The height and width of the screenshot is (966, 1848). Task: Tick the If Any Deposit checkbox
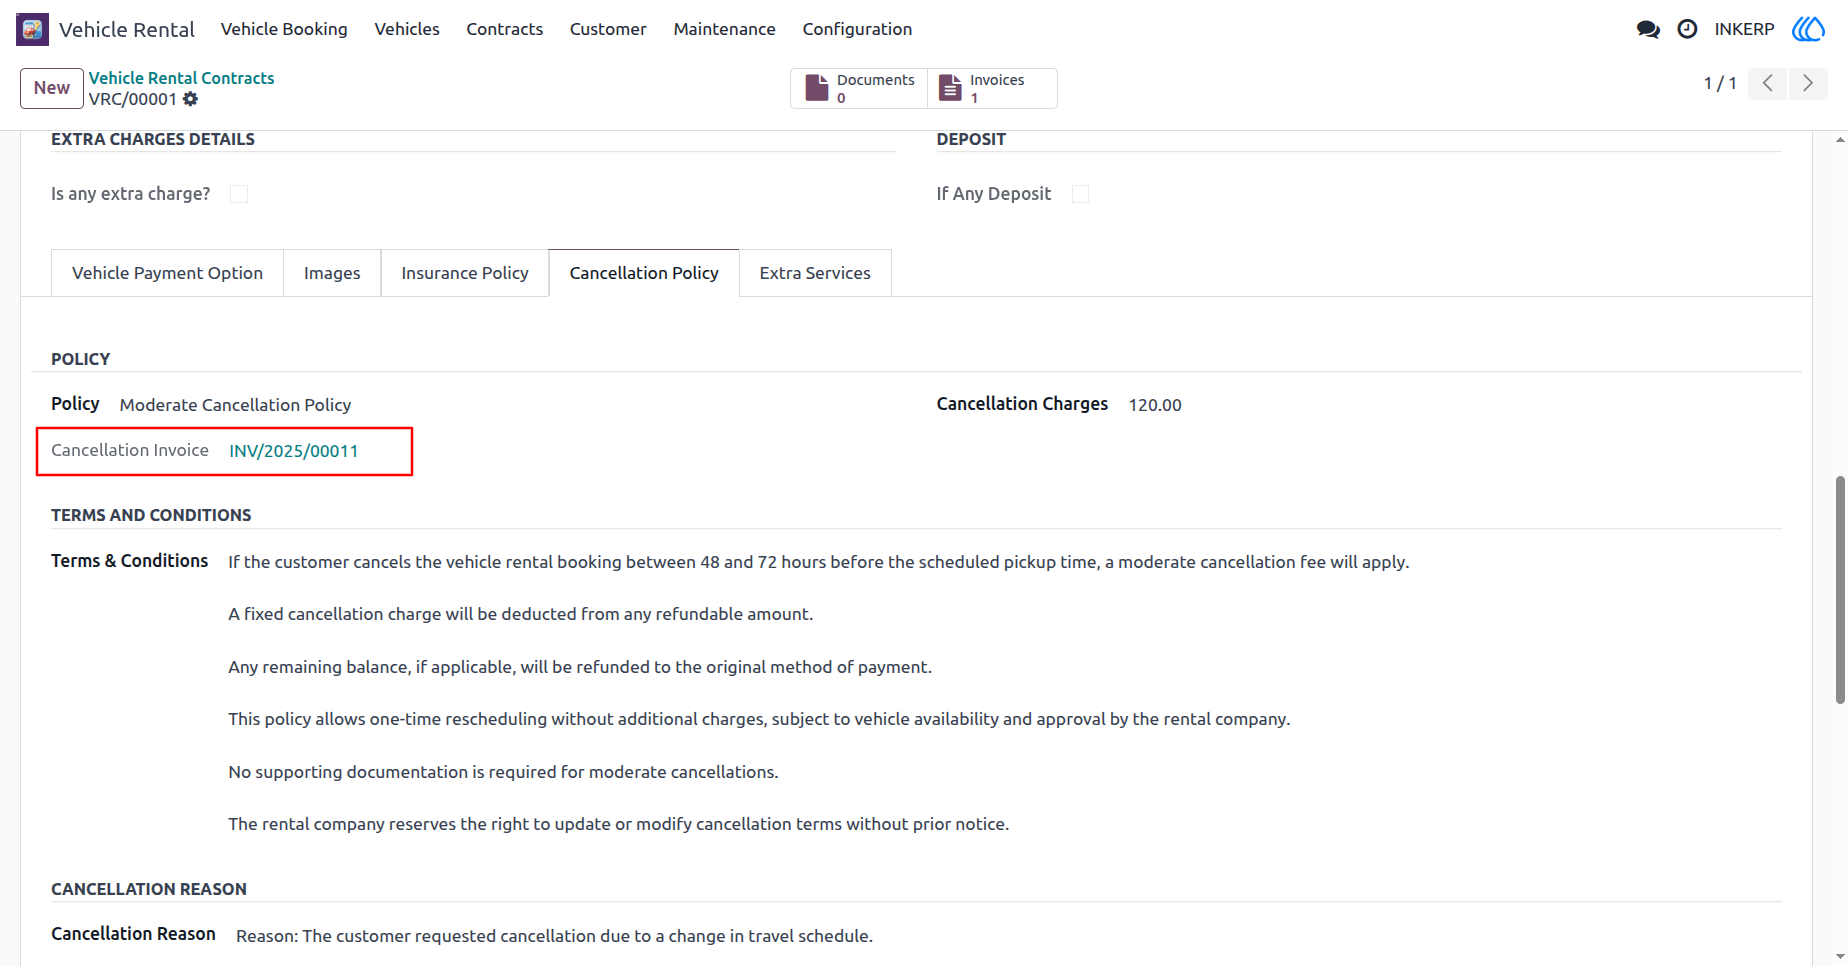[x=1080, y=194]
